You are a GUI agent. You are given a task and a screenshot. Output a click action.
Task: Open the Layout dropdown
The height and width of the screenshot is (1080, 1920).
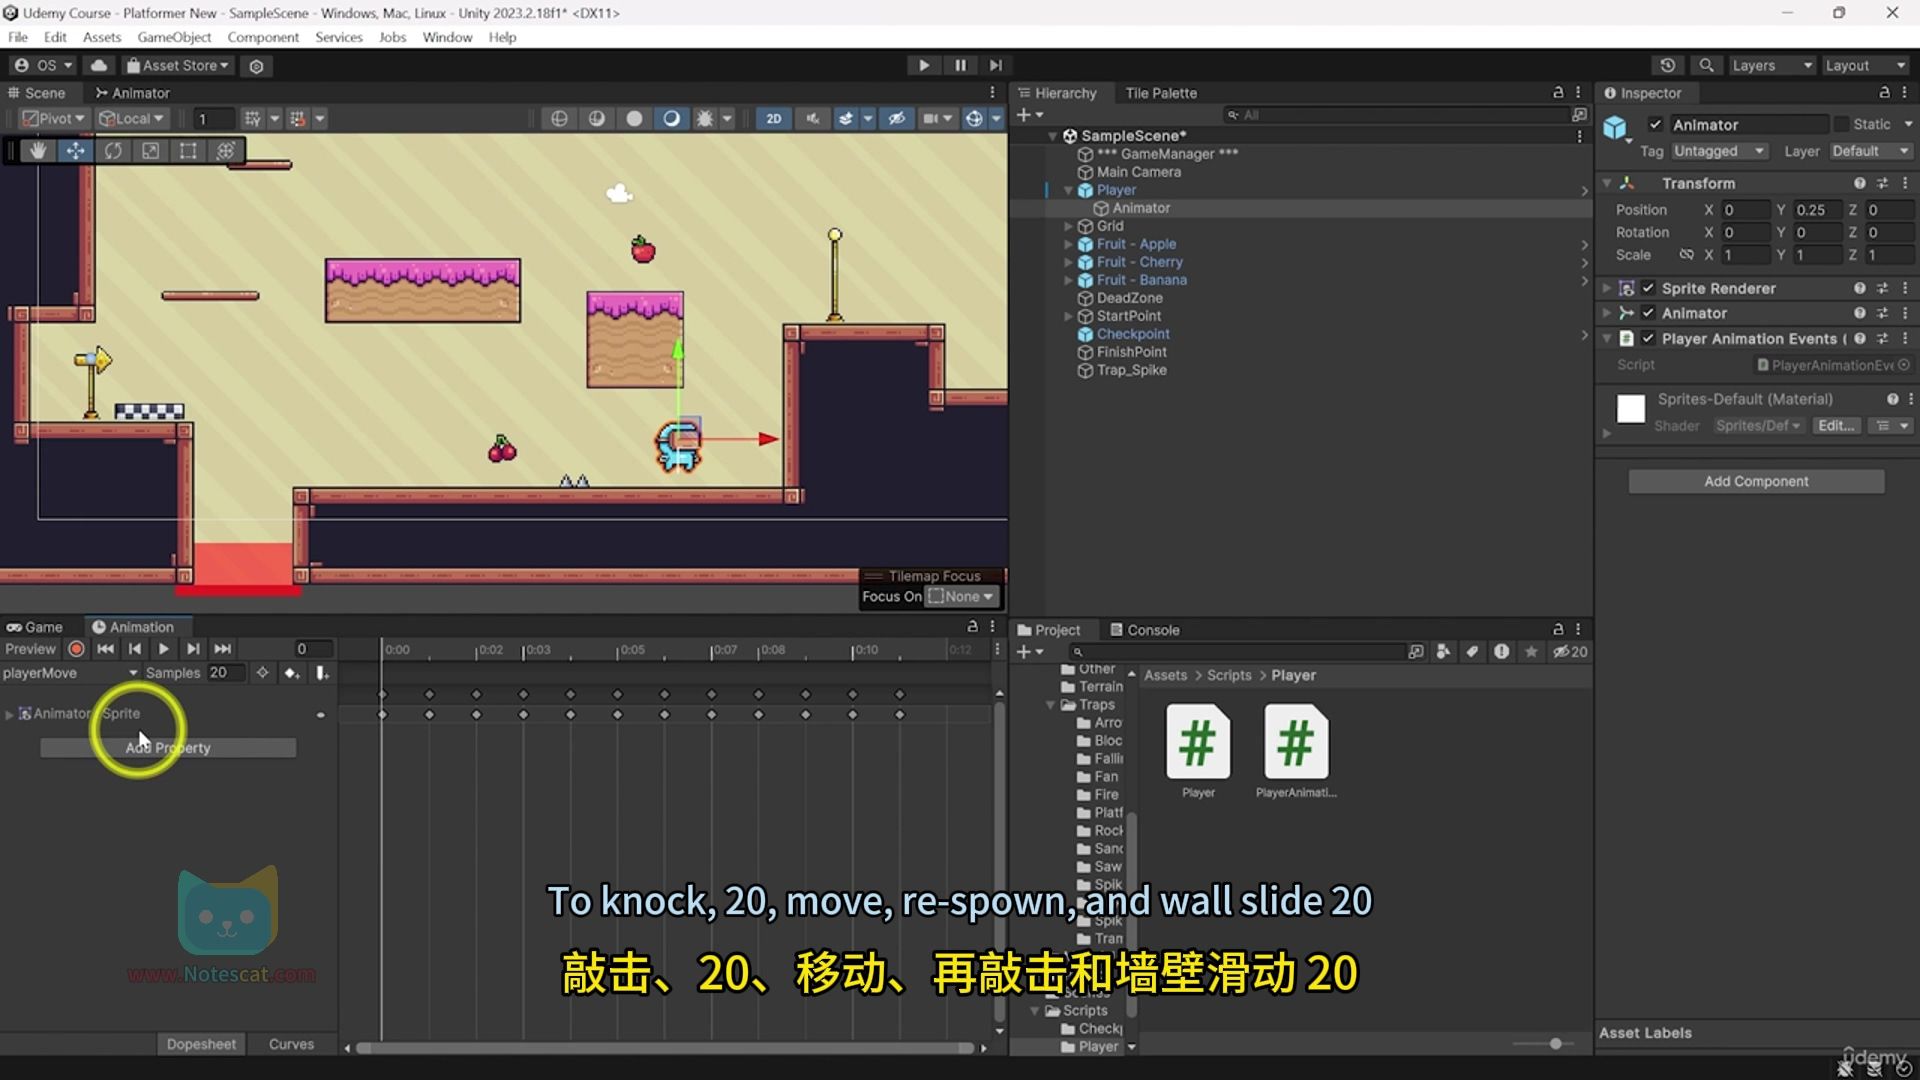pyautogui.click(x=1865, y=65)
